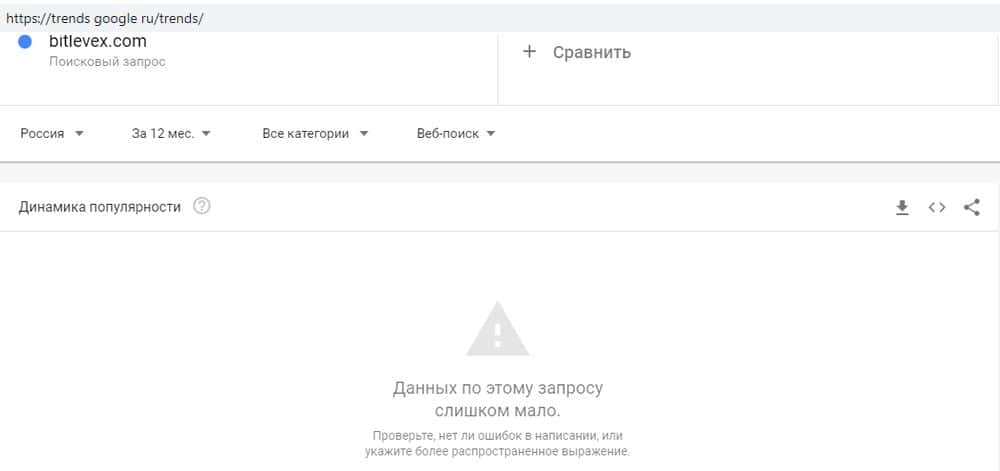1000x471 pixels.
Task: Click the Динамика популярности heading
Action: (99, 207)
